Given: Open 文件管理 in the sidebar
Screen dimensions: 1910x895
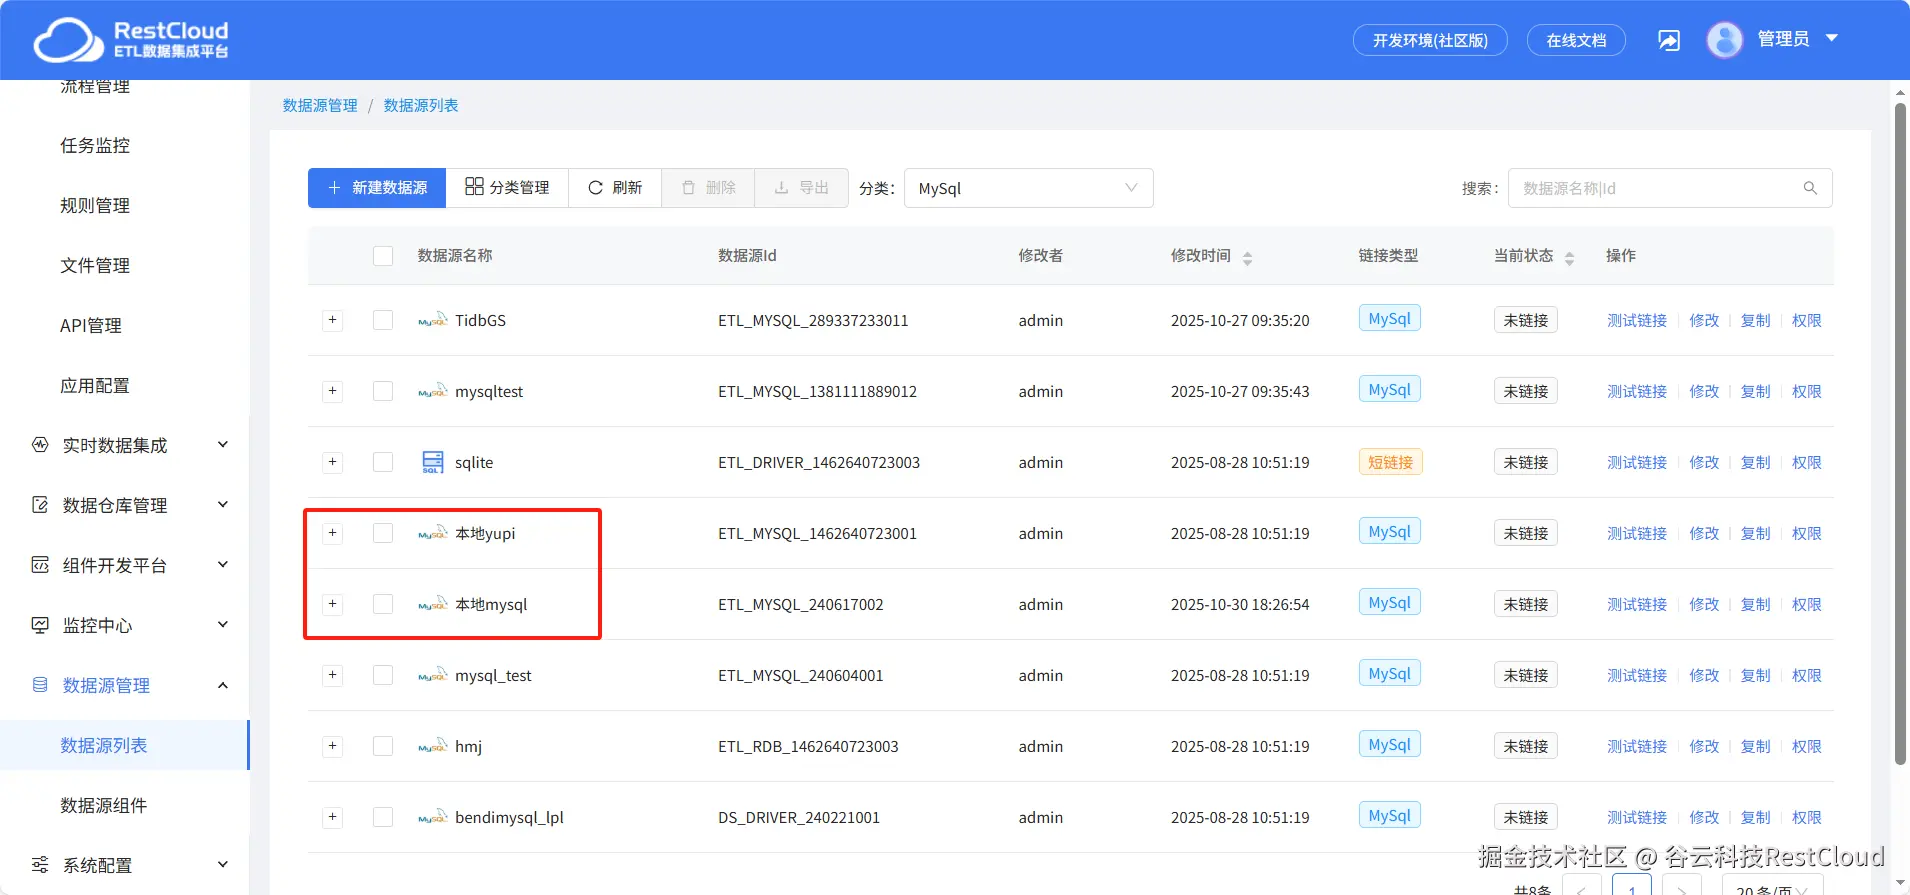Looking at the screenshot, I should (95, 266).
